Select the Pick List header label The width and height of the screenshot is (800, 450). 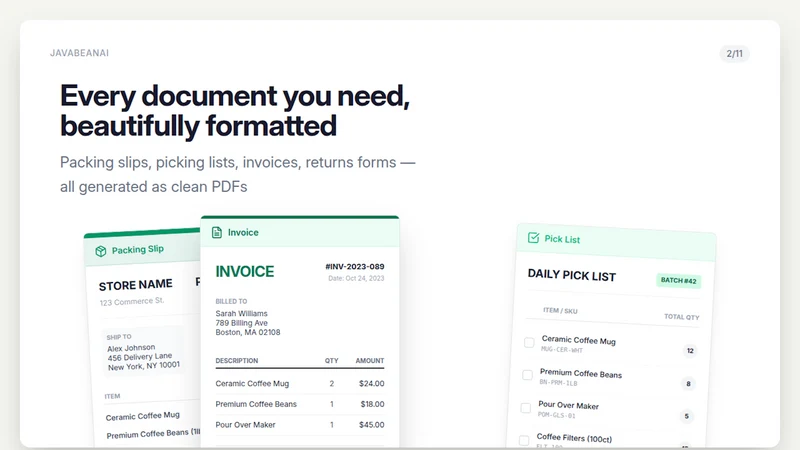[x=562, y=239]
